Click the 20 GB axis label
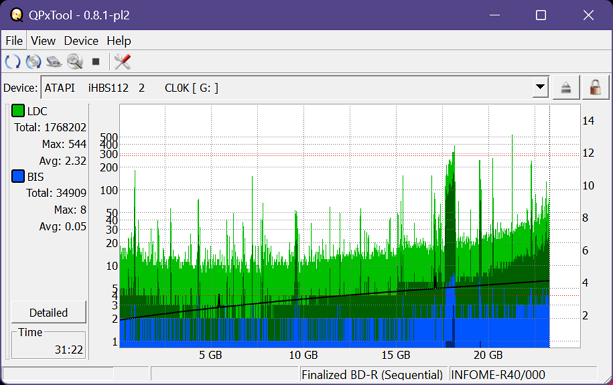 488,355
